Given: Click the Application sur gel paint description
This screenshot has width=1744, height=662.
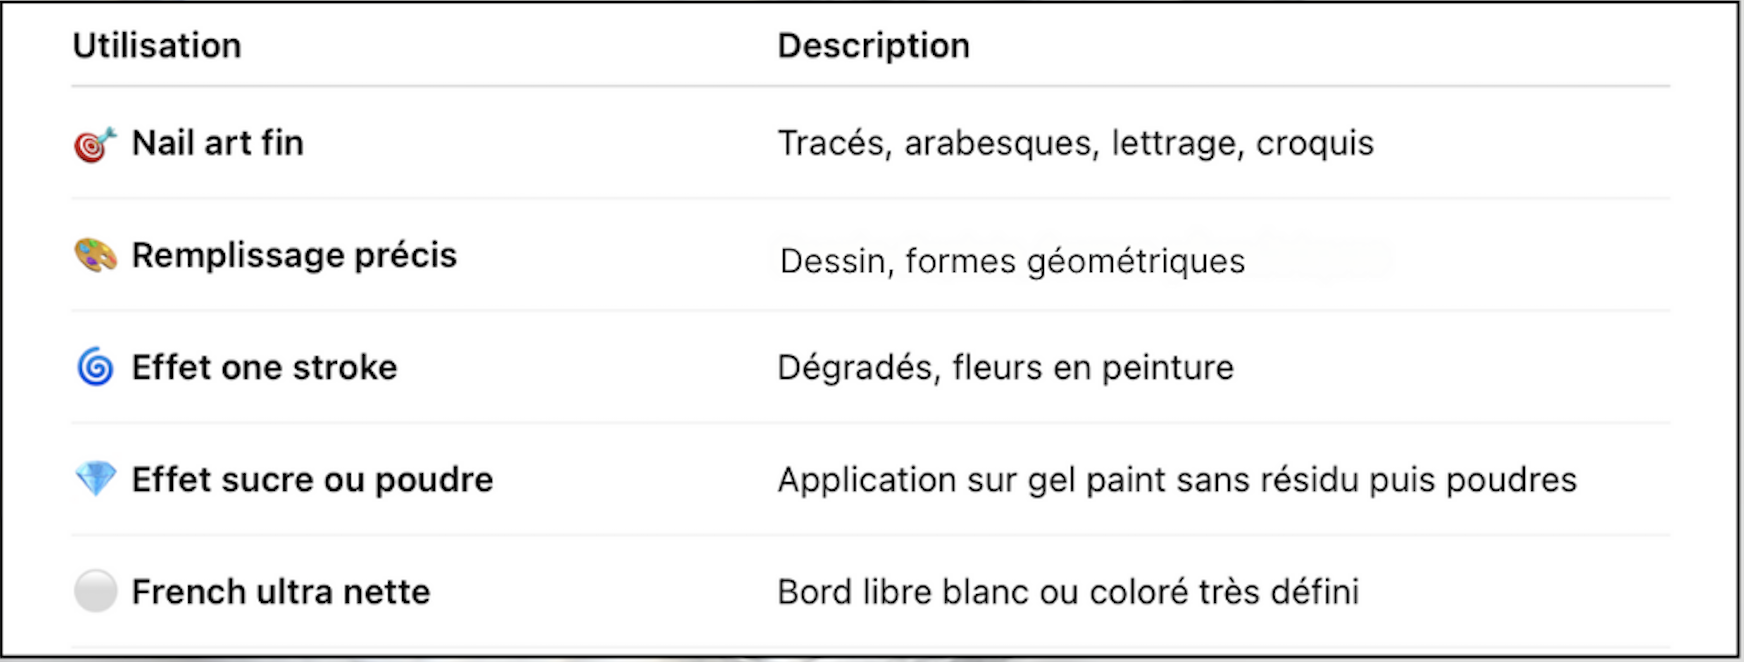Looking at the screenshot, I should click(x=1177, y=480).
